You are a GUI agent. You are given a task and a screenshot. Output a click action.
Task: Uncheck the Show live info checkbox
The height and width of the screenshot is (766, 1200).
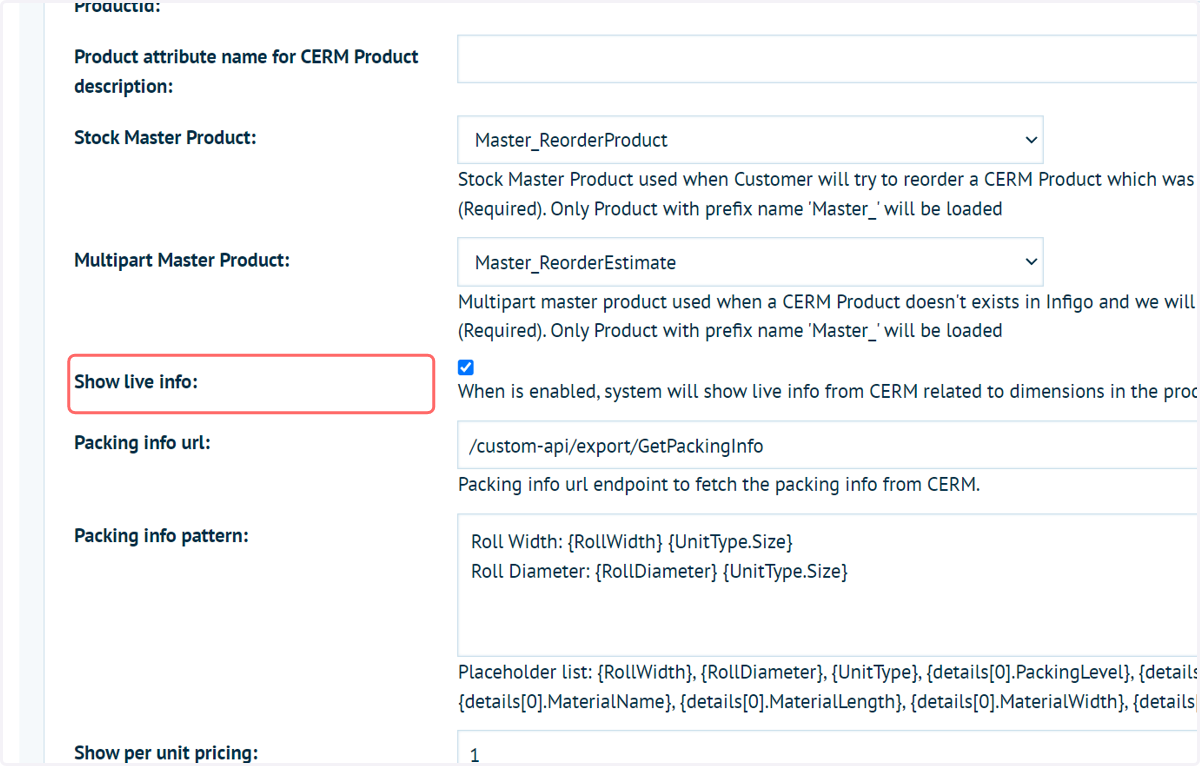[466, 367]
